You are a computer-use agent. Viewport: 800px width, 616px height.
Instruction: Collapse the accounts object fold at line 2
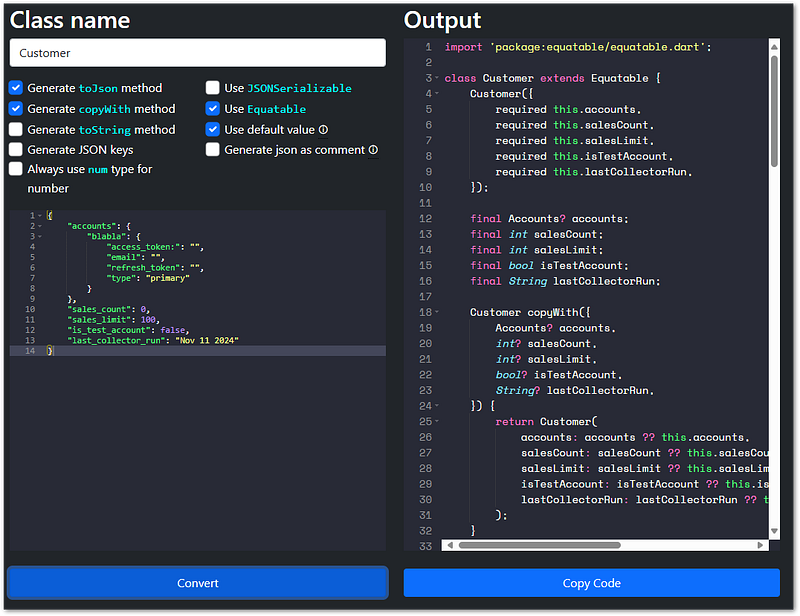tap(39, 226)
